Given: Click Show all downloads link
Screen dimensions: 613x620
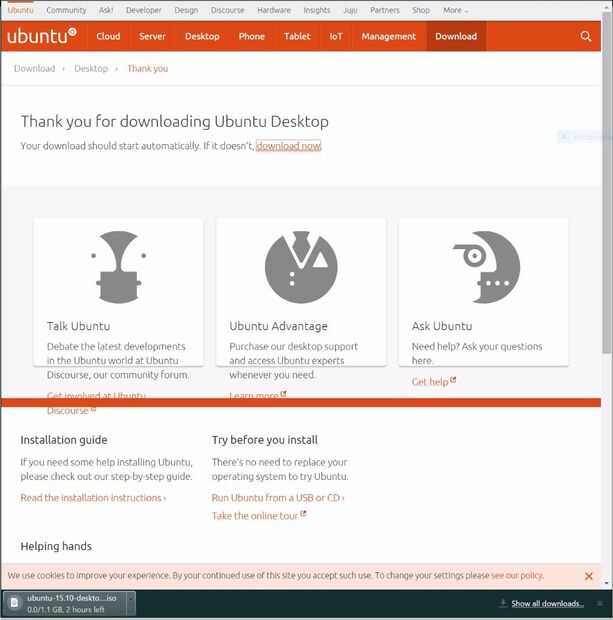Looking at the screenshot, I should [547, 603].
